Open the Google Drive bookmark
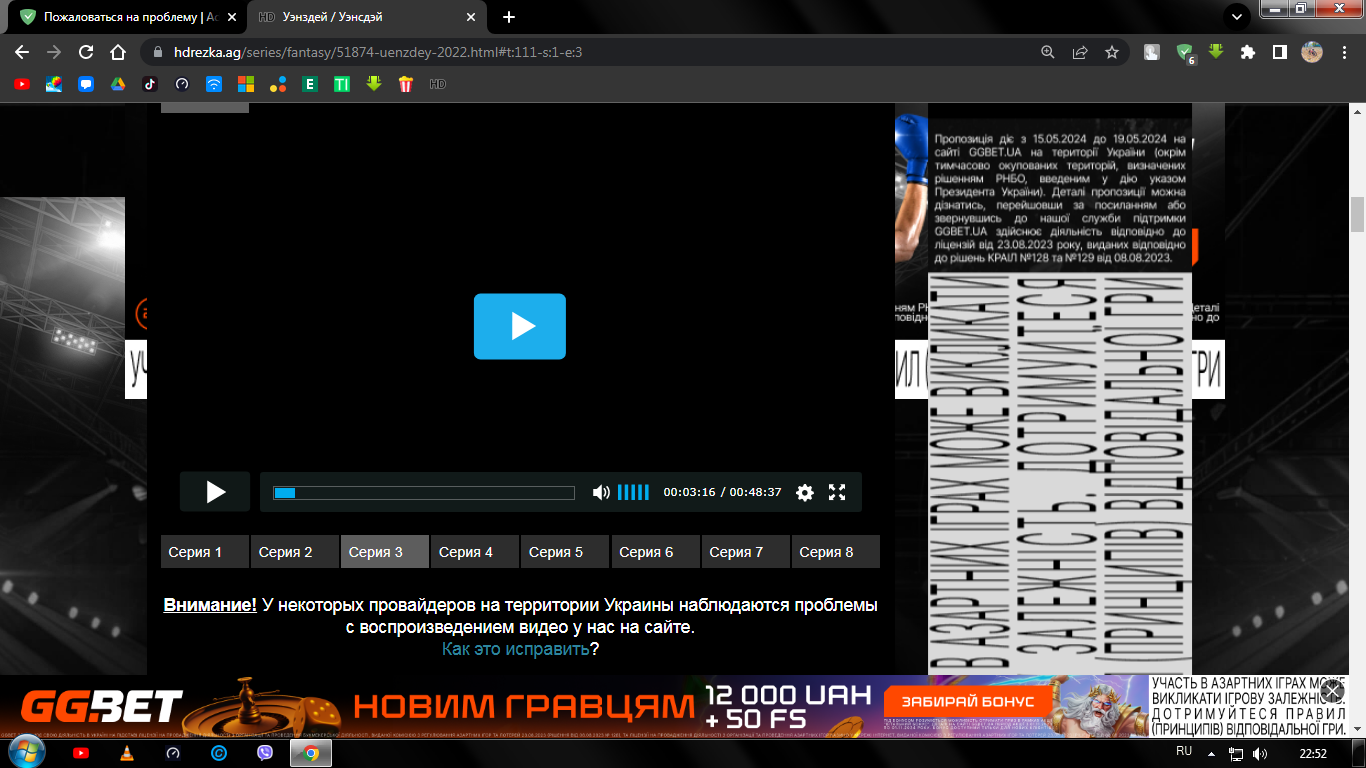Viewport: 1366px width, 768px height. [117, 85]
